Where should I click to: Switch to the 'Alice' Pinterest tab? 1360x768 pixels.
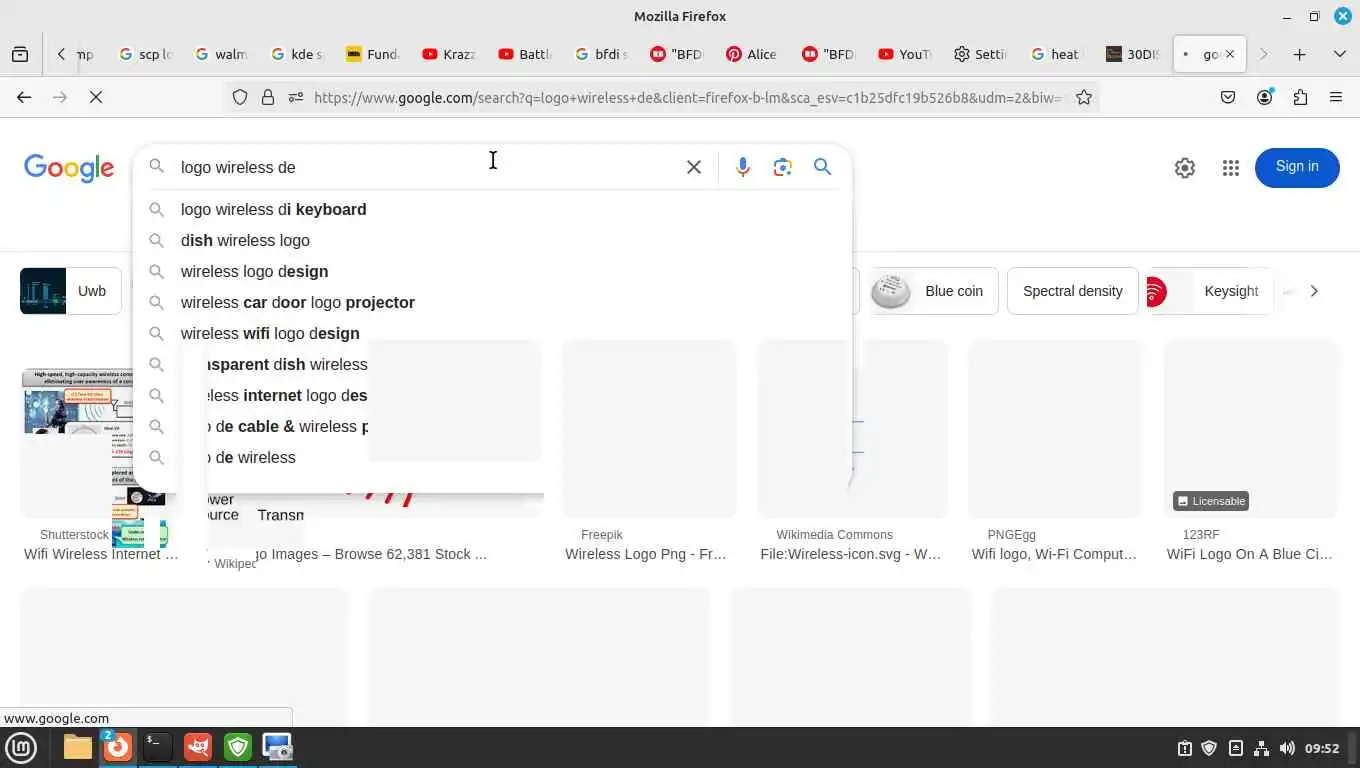(753, 55)
